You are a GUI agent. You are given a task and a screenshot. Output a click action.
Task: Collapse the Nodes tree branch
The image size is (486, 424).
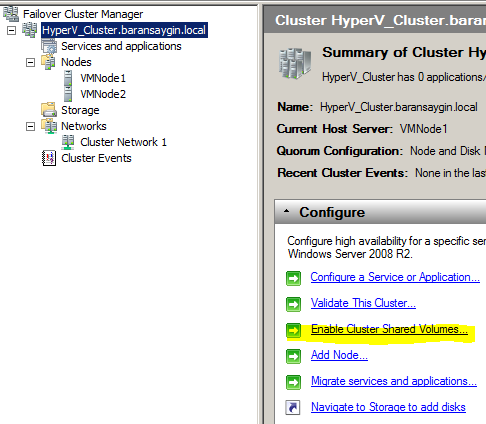(x=30, y=62)
